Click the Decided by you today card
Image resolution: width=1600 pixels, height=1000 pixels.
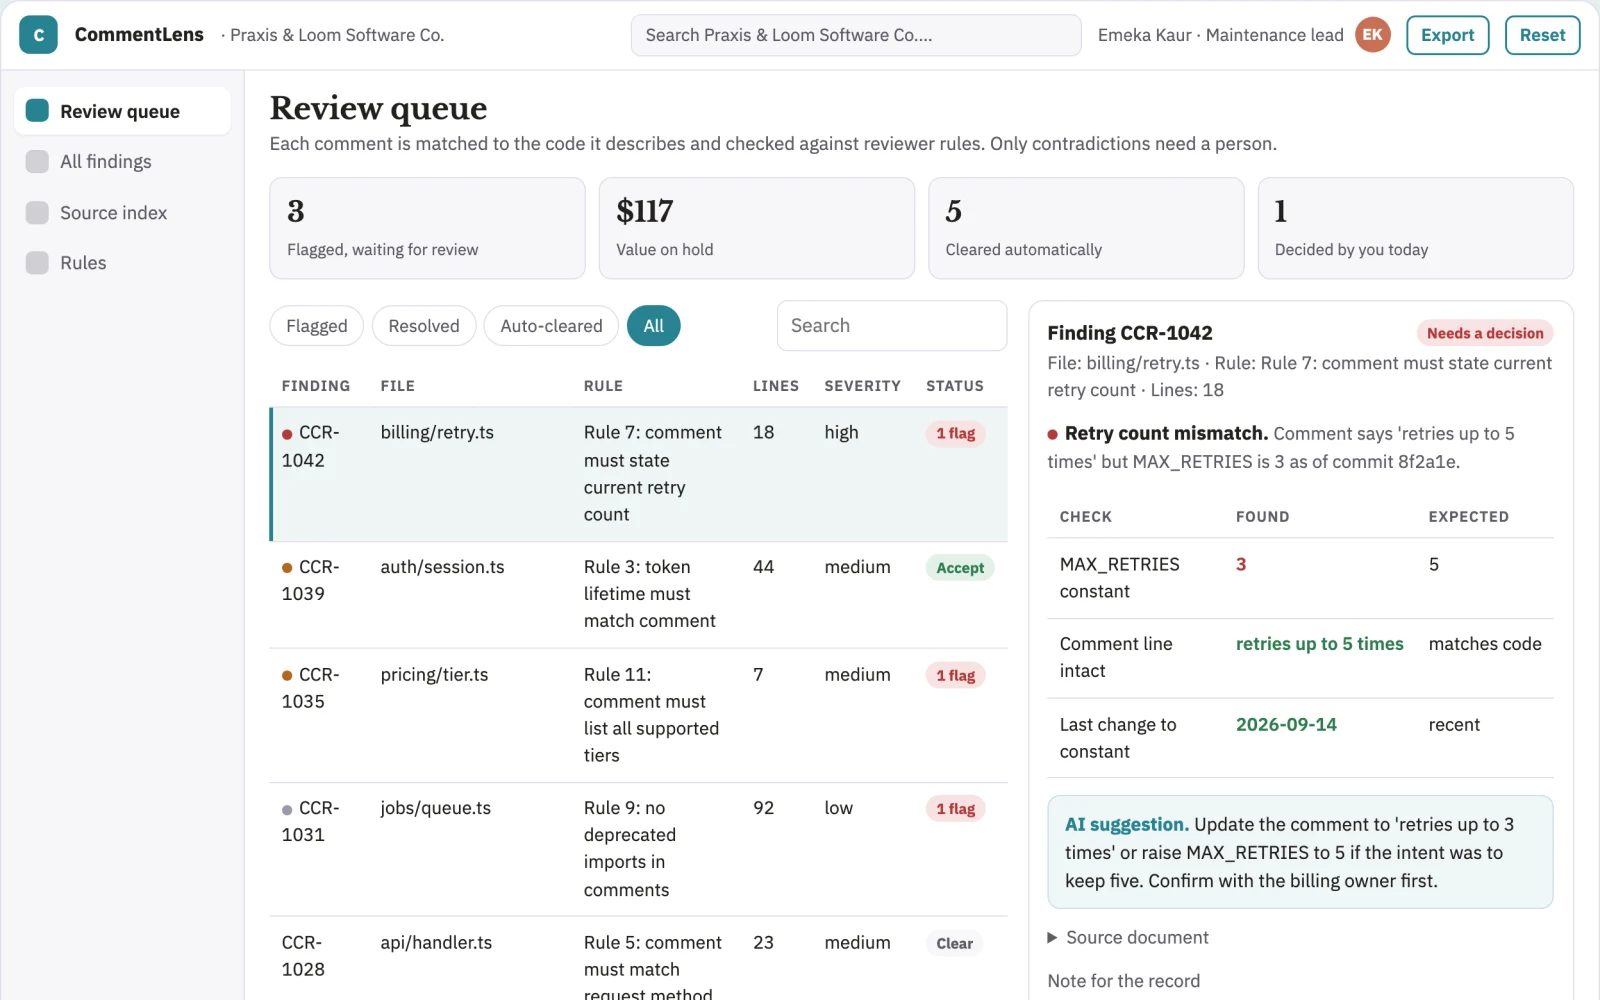coord(1415,228)
